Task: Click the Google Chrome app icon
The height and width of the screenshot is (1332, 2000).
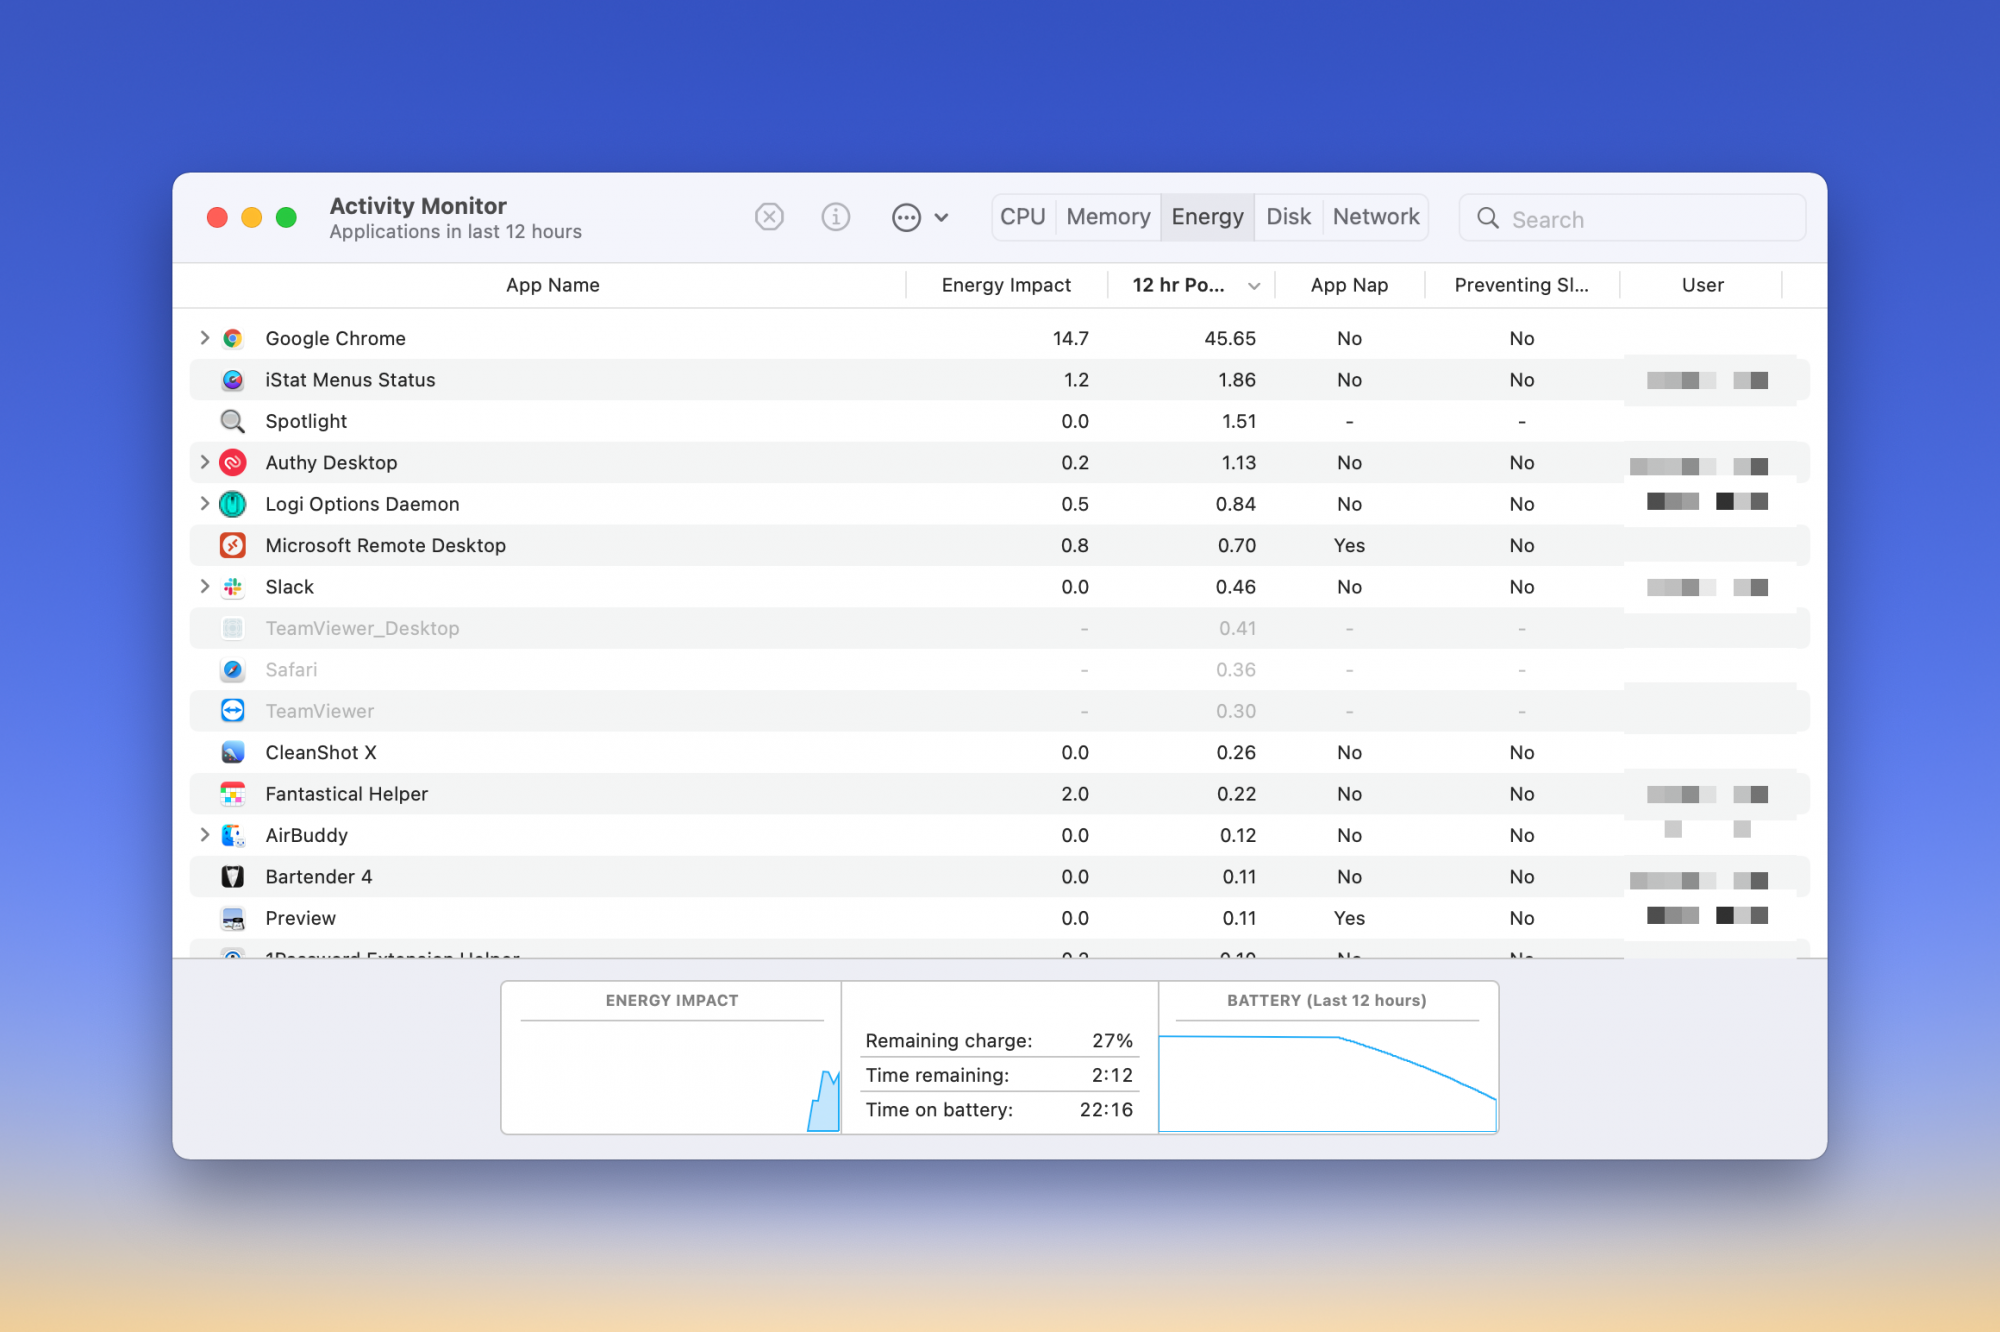Action: (233, 338)
